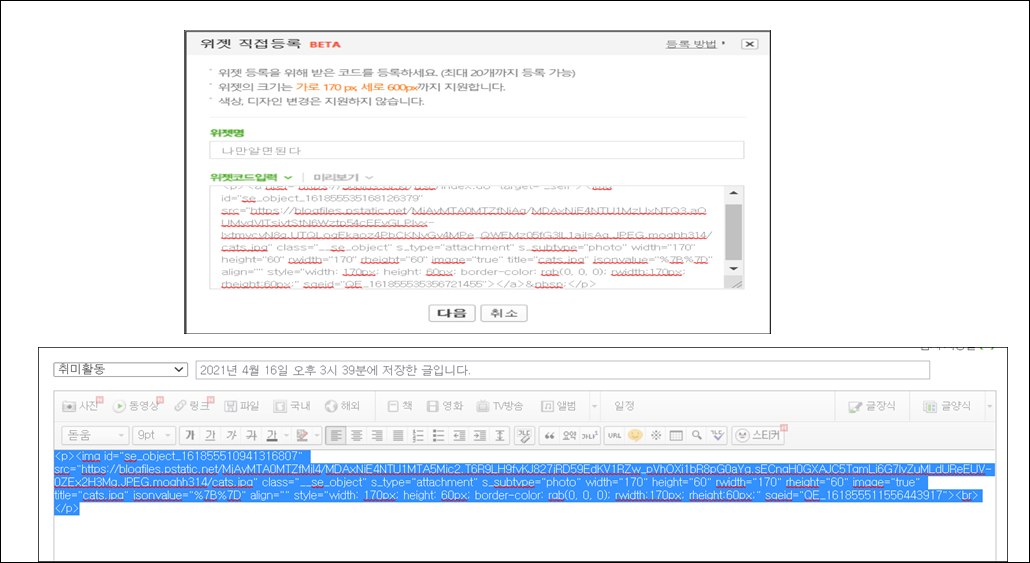Viewport: 1030px width, 563px height.
Task: Center align the text
Action: 357,435
